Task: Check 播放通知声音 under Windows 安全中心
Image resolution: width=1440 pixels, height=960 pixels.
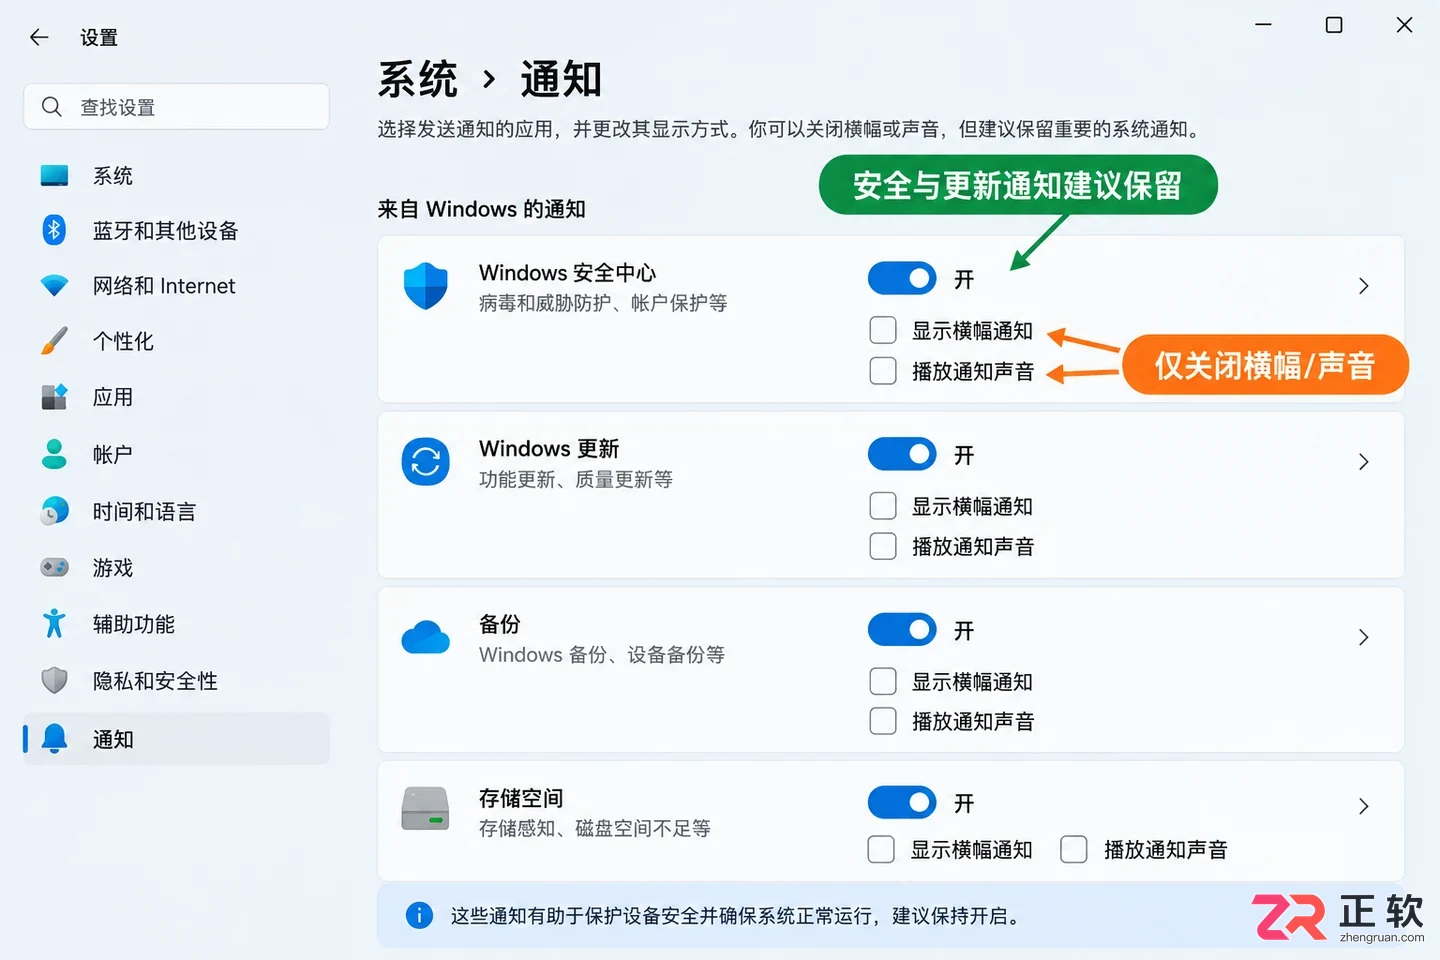Action: point(883,371)
